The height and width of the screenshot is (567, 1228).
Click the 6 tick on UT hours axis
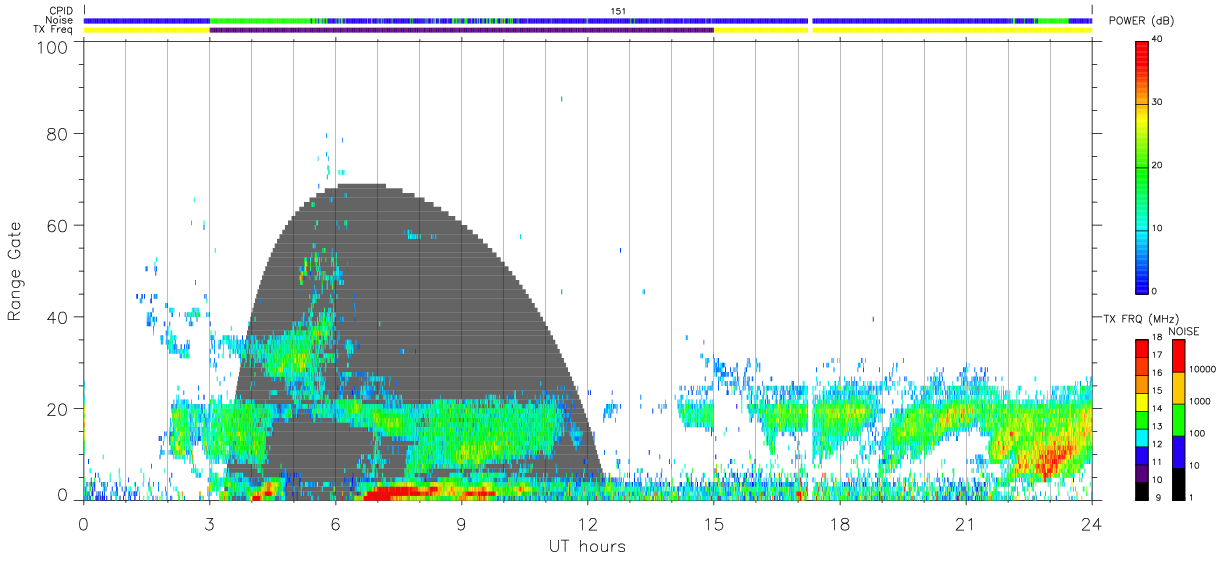coord(335,522)
